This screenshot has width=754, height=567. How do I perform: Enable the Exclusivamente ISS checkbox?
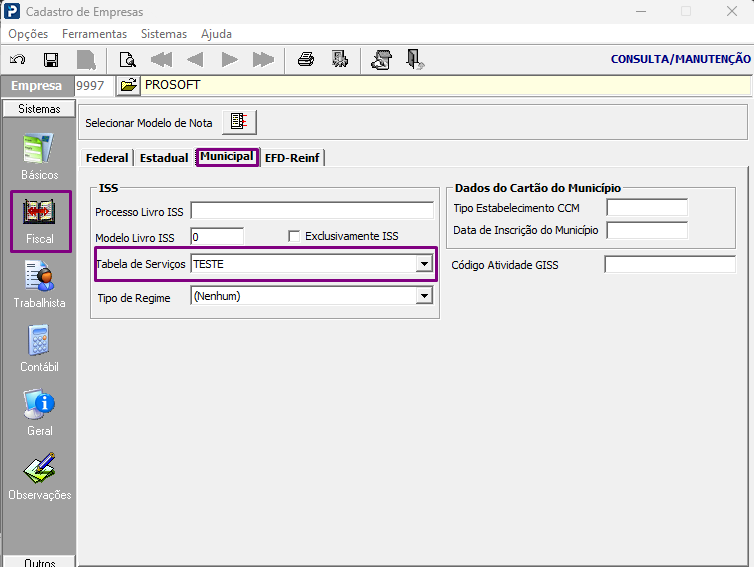tap(294, 236)
